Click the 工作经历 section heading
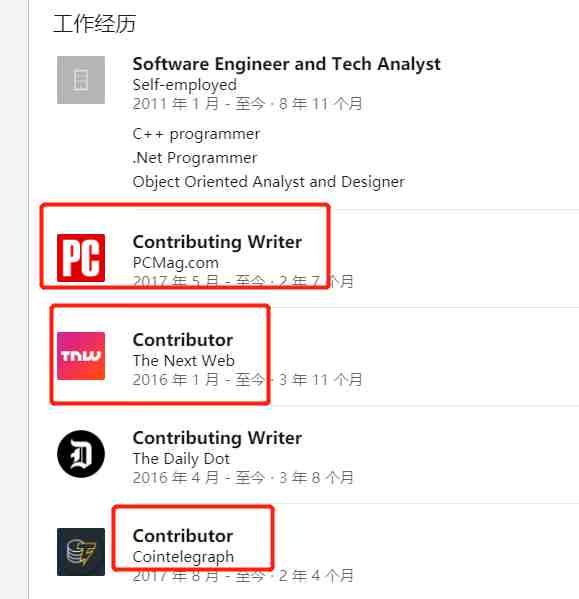Viewport: 579px width, 599px height. coord(95,24)
